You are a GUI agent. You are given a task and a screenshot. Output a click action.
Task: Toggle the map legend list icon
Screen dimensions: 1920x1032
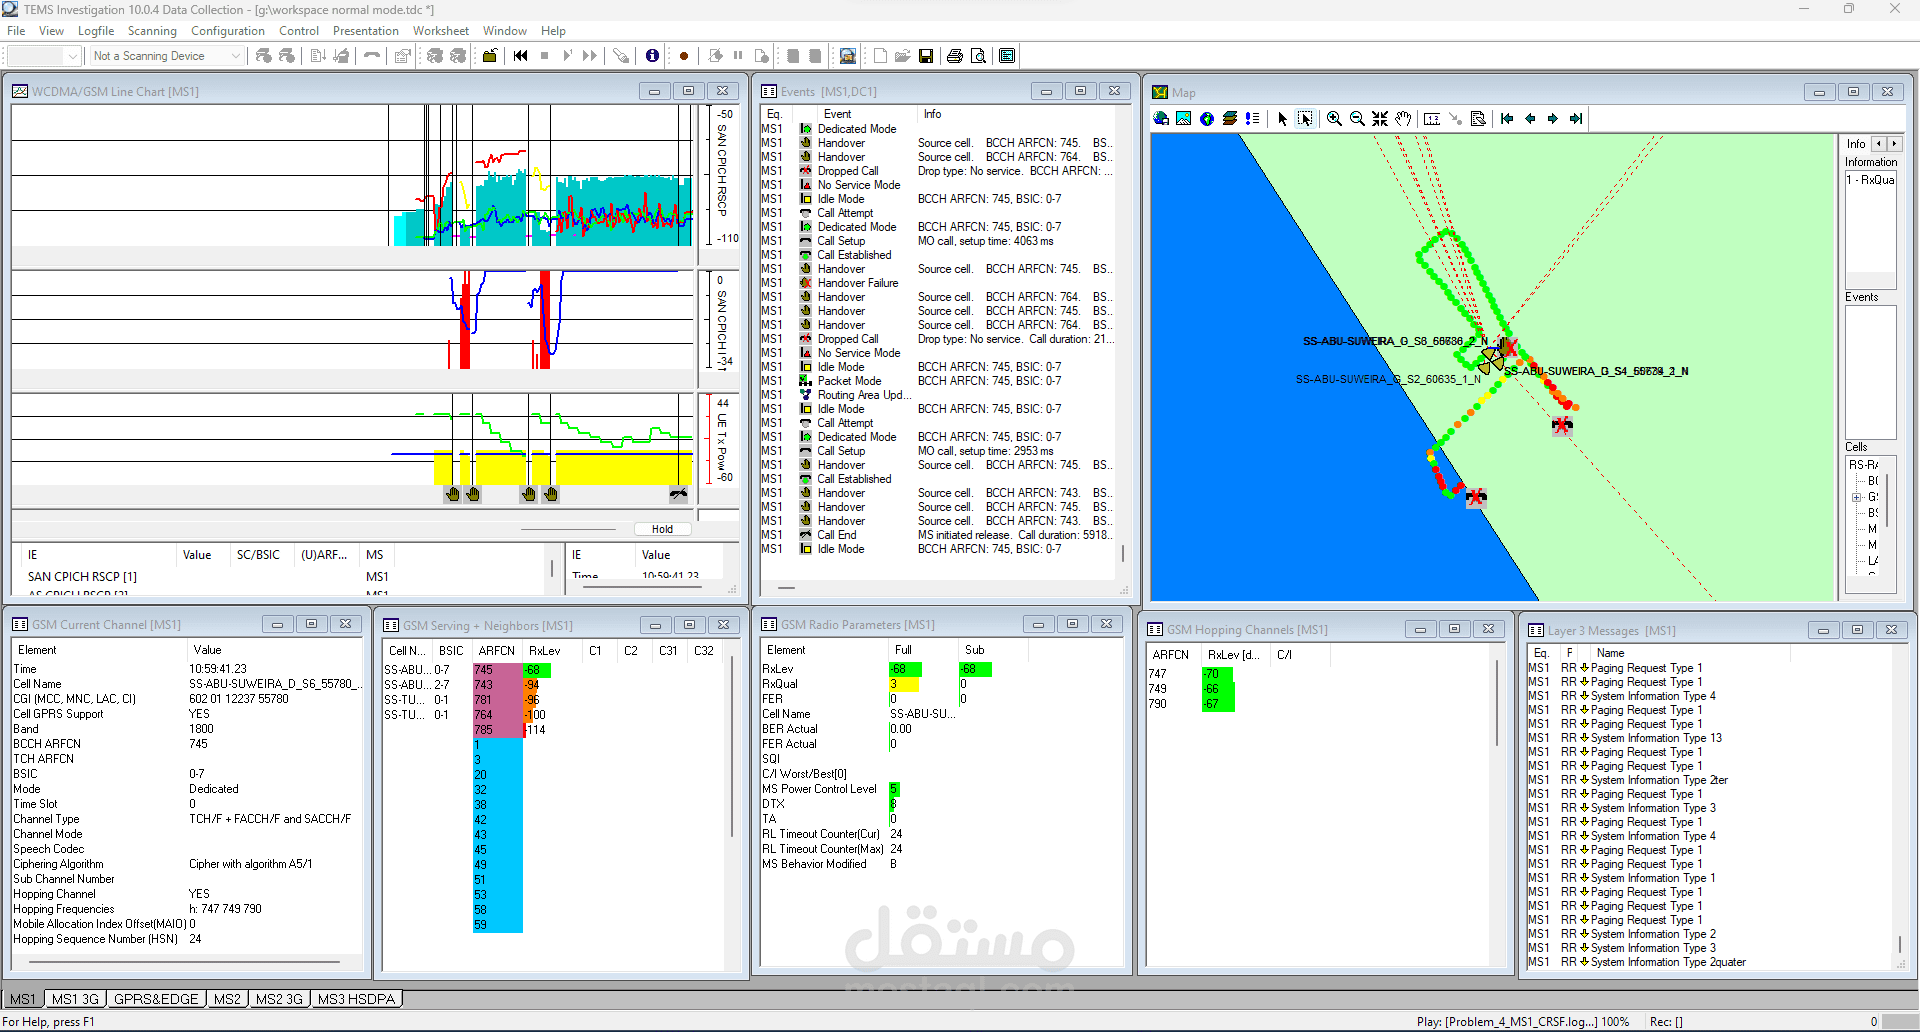coord(1252,119)
